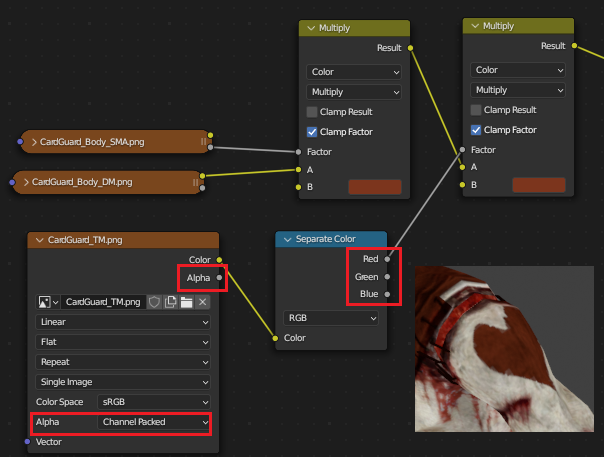
Task: Disable Clamp Factor on left Multiply node
Action: tap(312, 132)
